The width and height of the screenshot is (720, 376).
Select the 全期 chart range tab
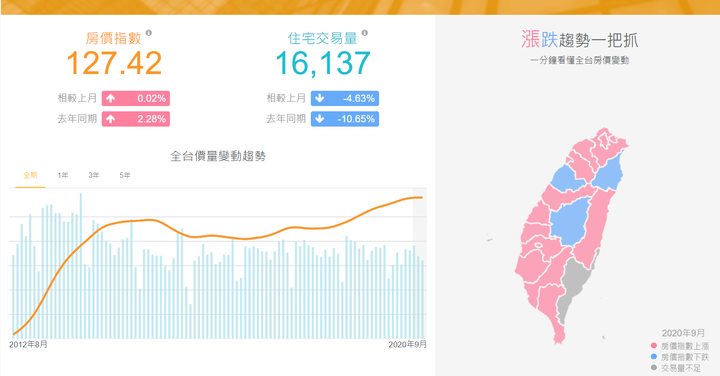[x=30, y=175]
